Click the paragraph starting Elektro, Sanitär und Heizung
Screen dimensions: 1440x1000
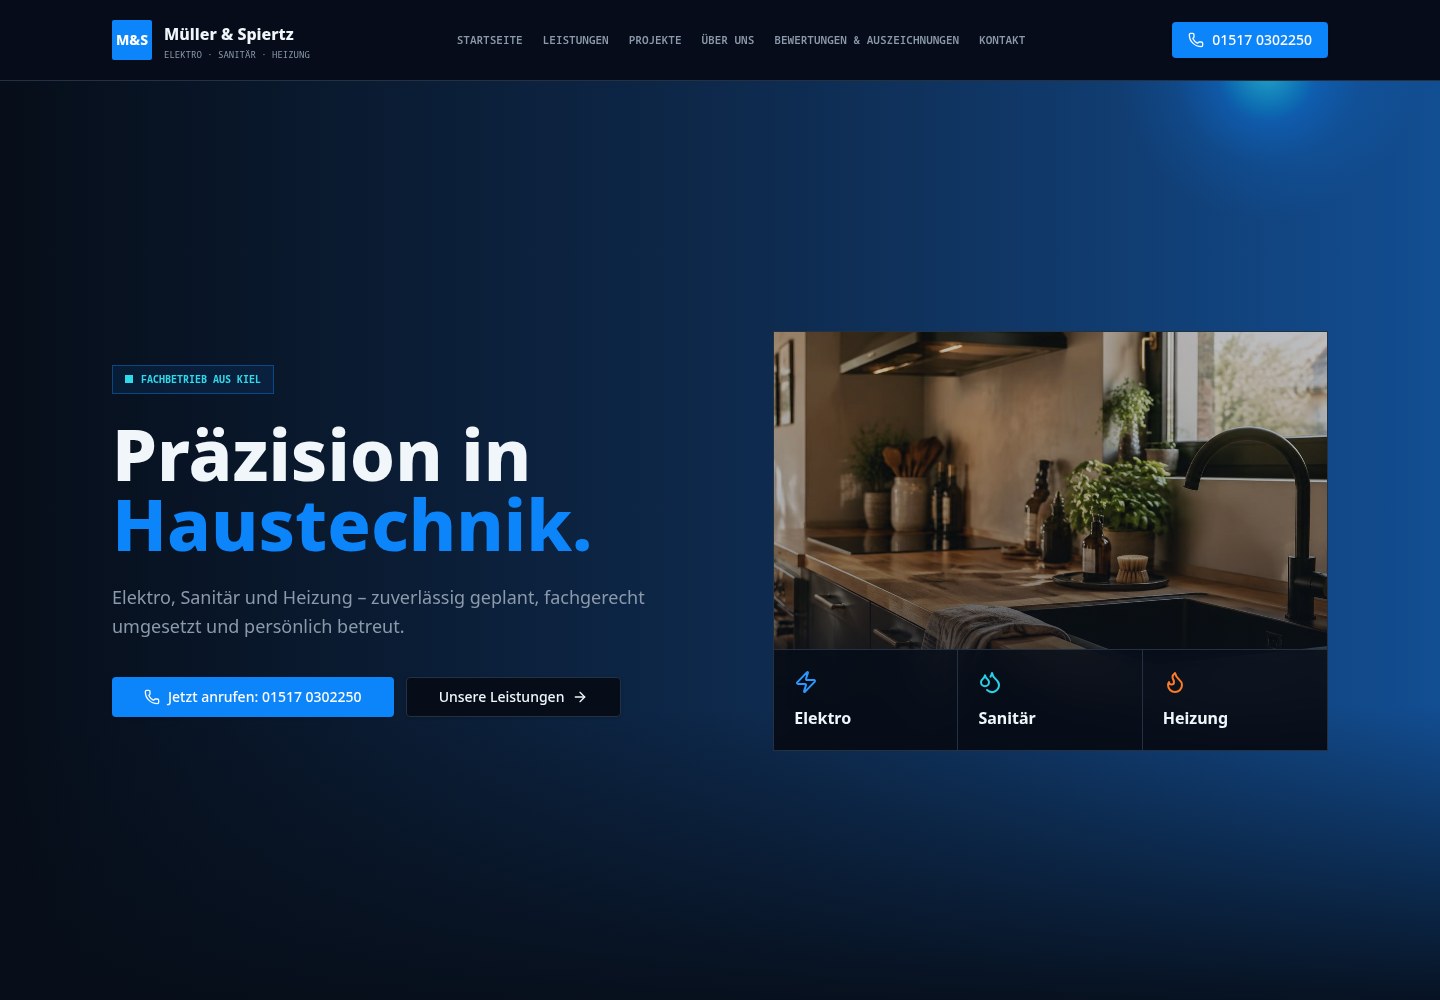(x=378, y=612)
